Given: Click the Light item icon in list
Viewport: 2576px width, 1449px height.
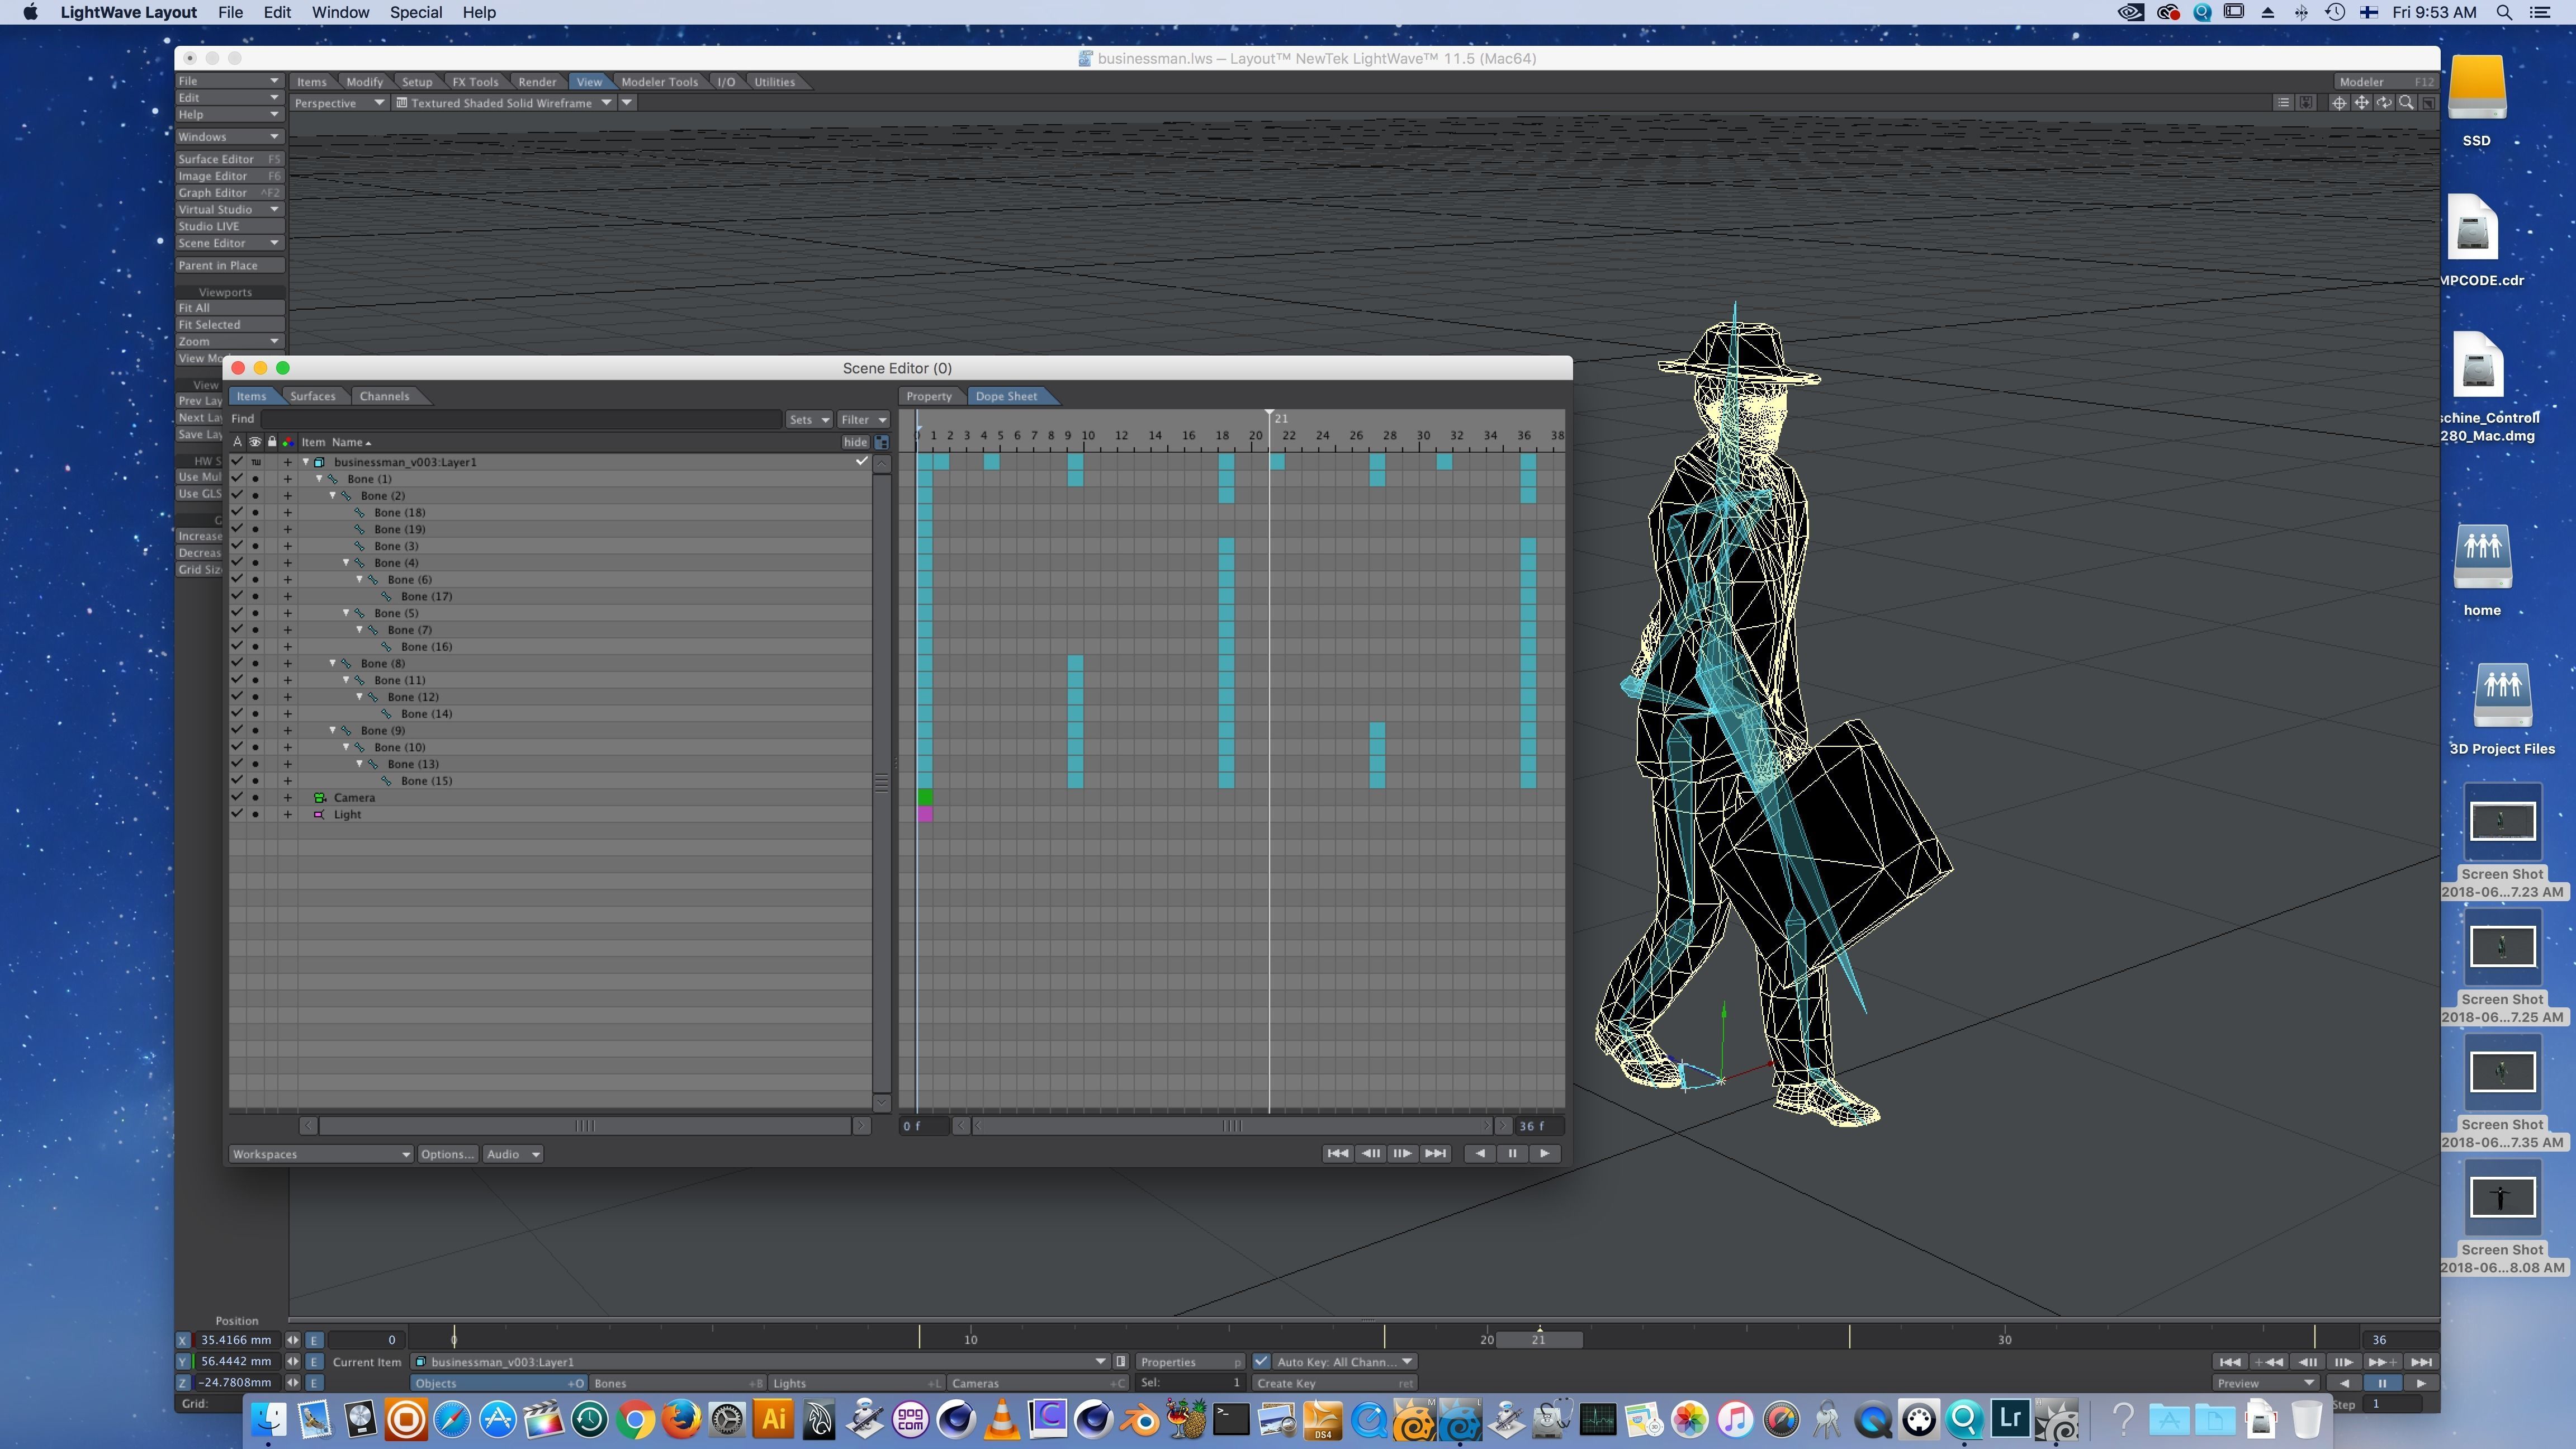Looking at the screenshot, I should (x=319, y=815).
